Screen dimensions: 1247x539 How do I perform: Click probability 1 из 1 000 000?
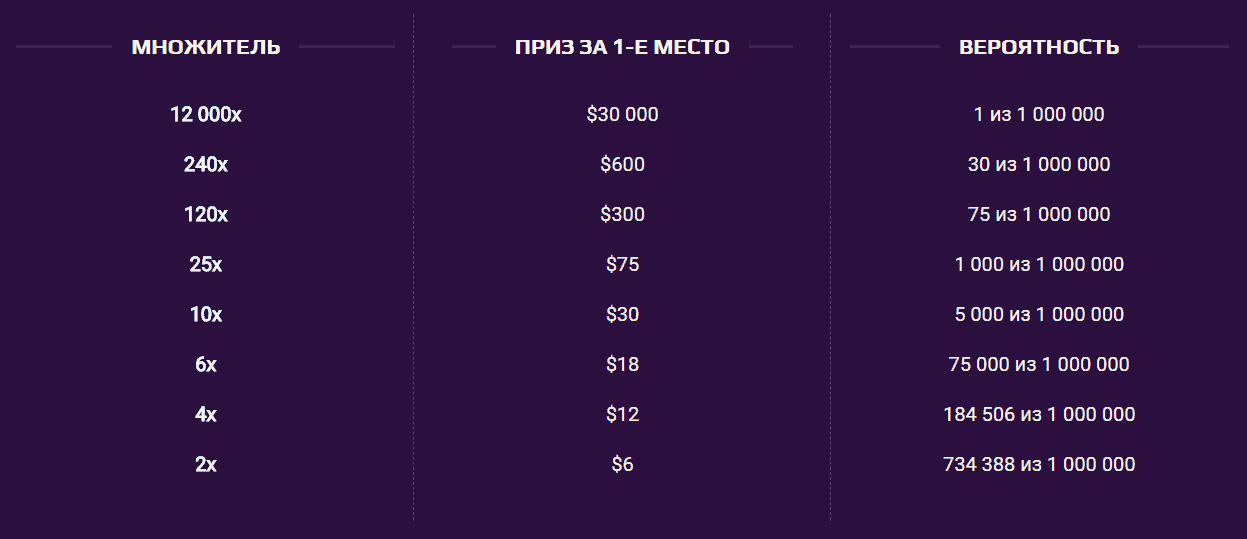(x=1039, y=115)
